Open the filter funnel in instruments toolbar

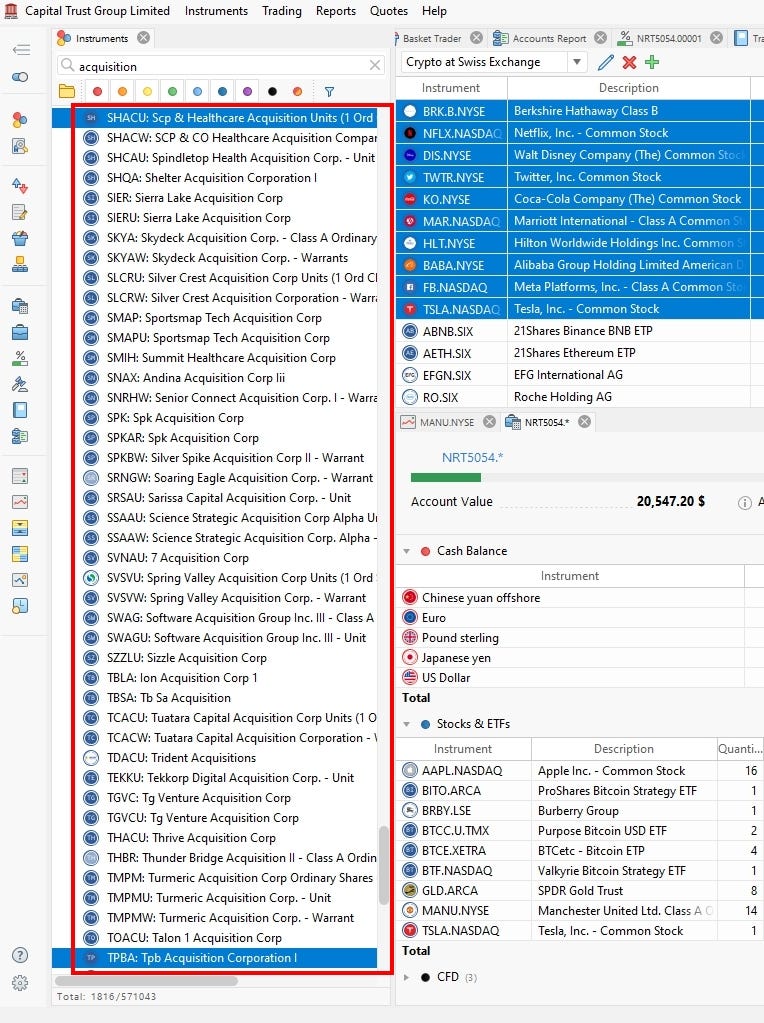pyautogui.click(x=329, y=92)
